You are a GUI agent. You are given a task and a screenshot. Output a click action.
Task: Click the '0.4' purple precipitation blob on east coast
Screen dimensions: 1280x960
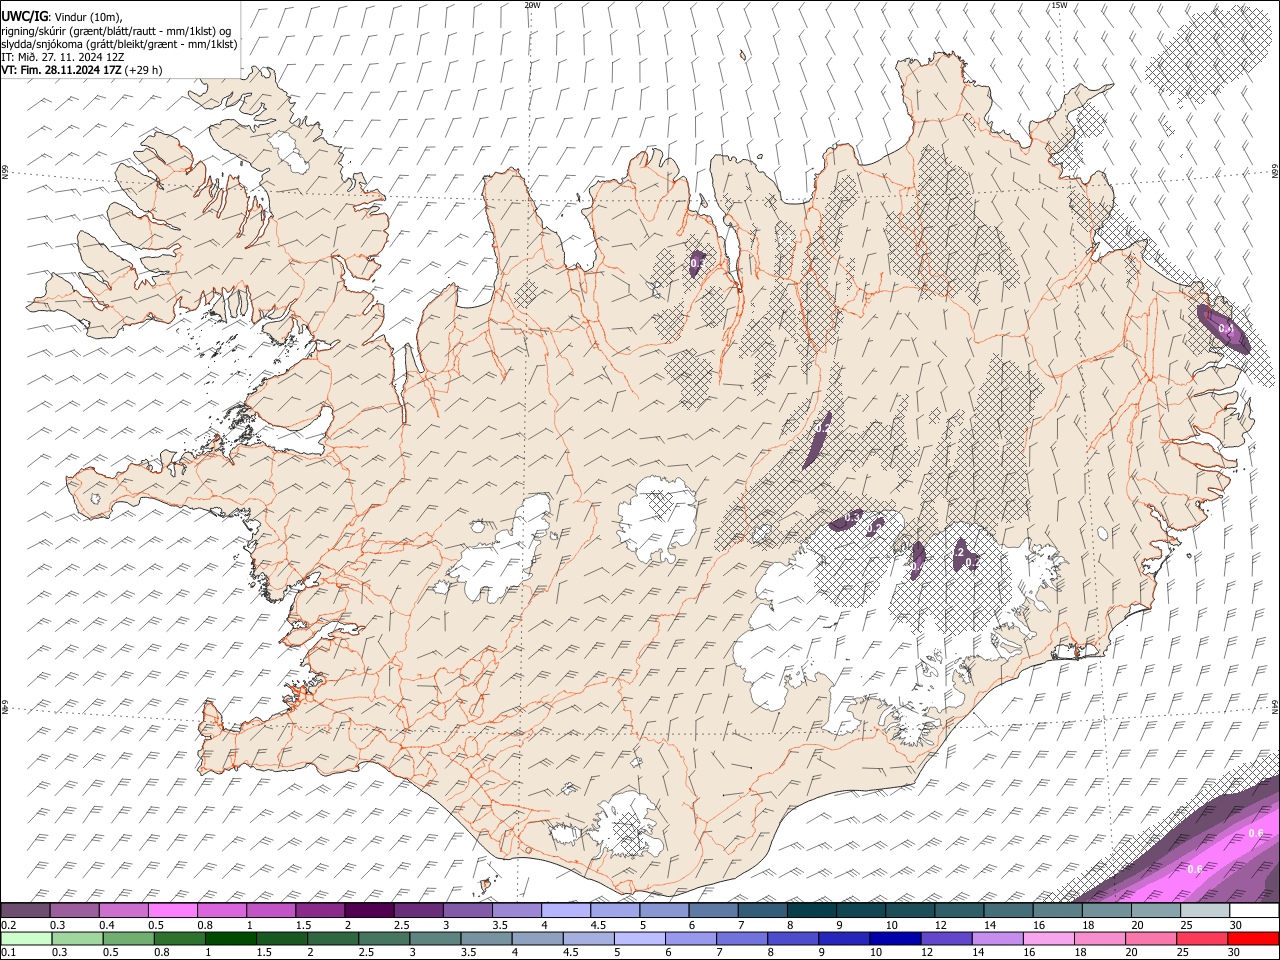coord(1224,328)
